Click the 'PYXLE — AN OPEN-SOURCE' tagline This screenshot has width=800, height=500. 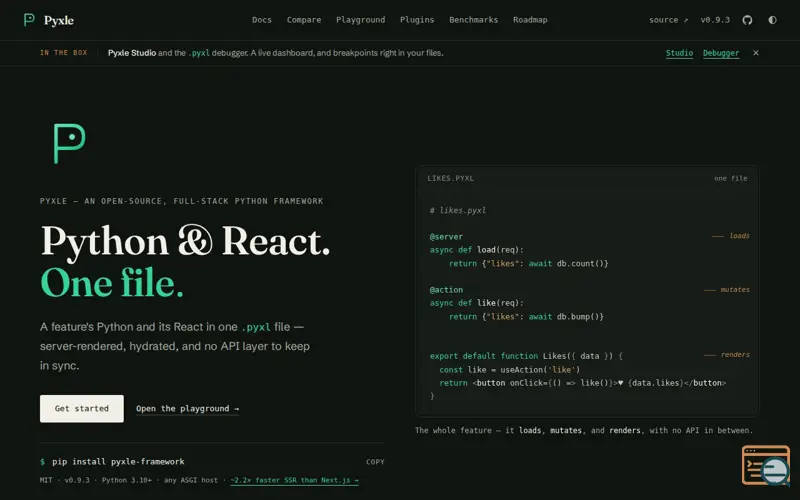pos(182,201)
